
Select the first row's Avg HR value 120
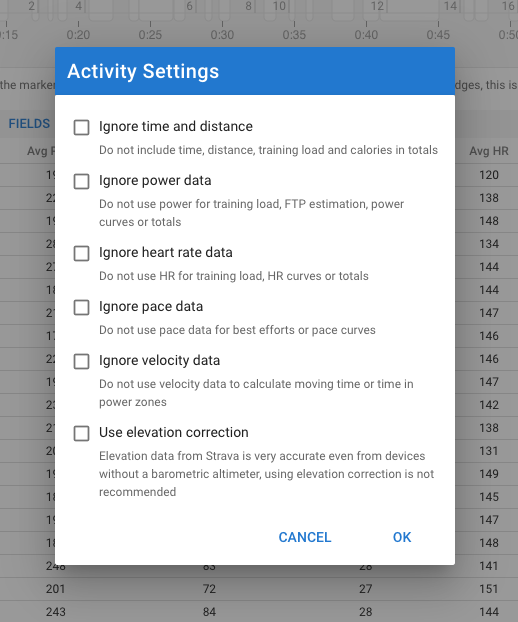[489, 175]
